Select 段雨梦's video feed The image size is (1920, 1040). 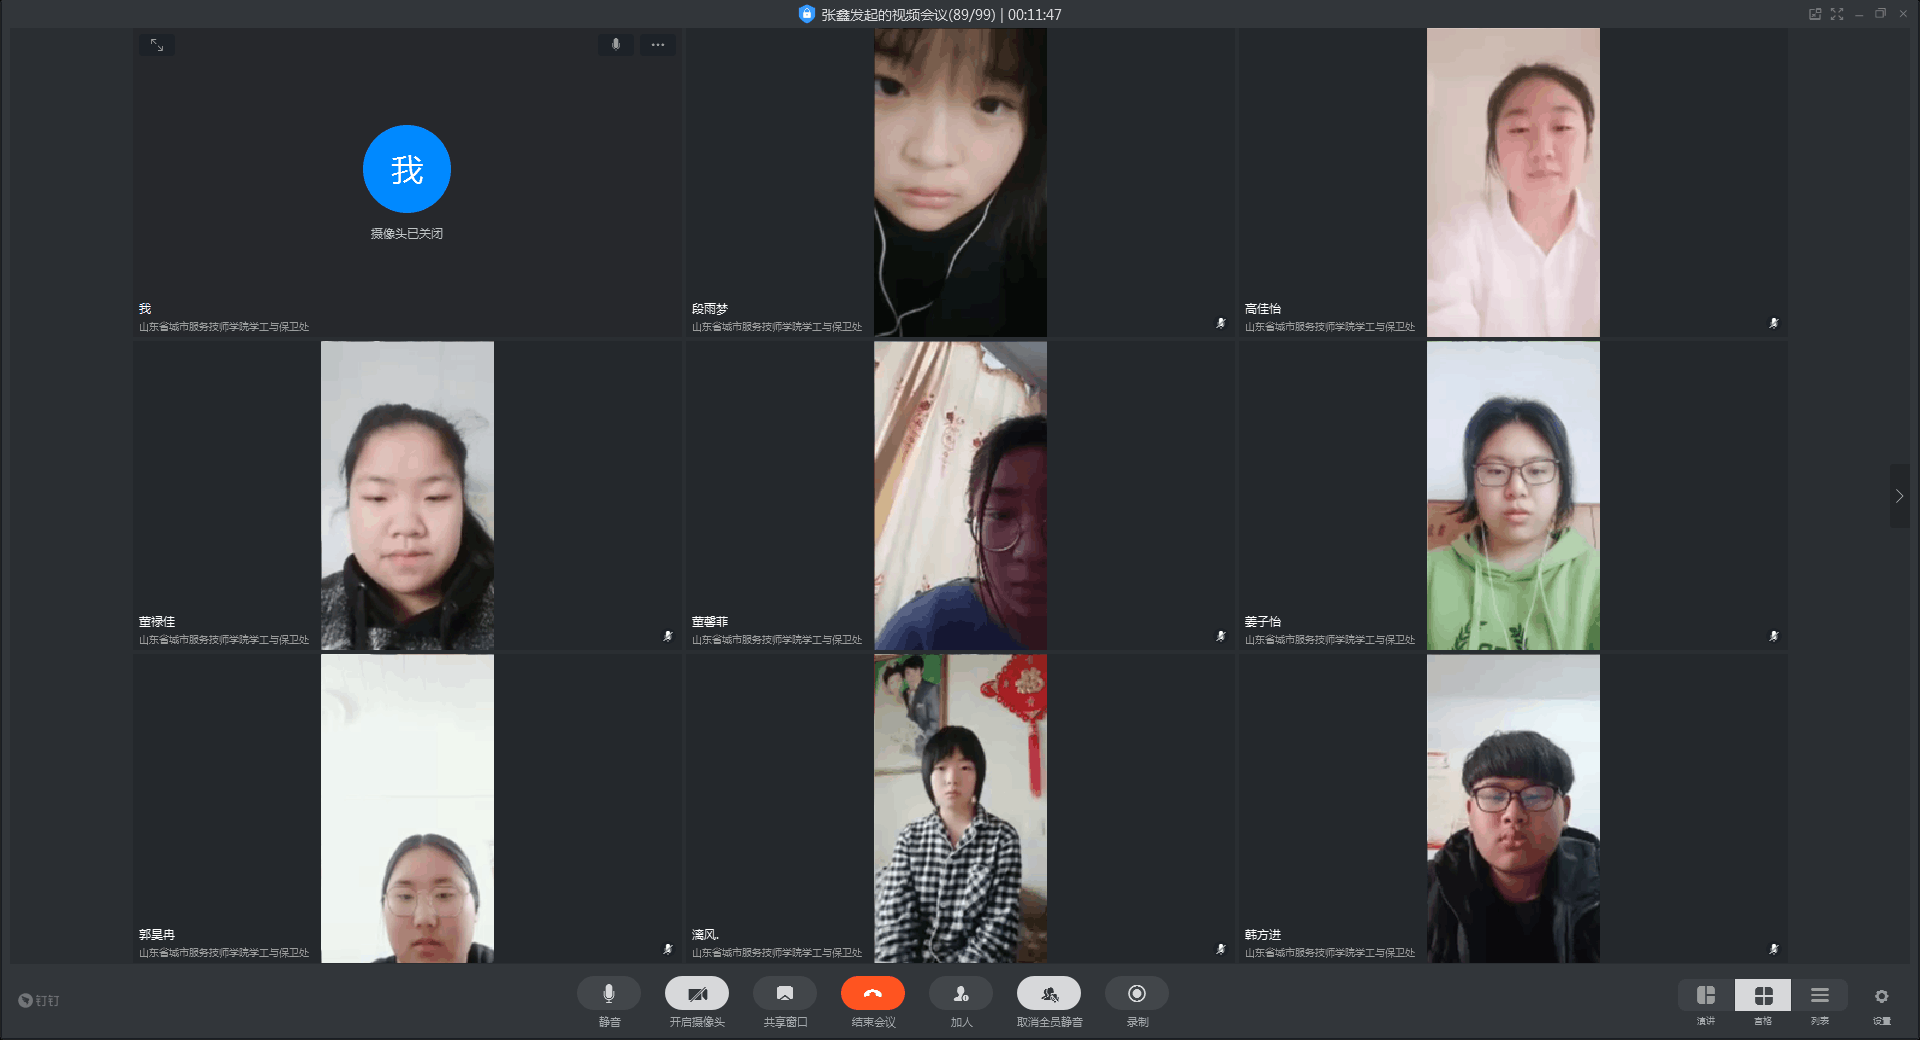click(x=960, y=182)
